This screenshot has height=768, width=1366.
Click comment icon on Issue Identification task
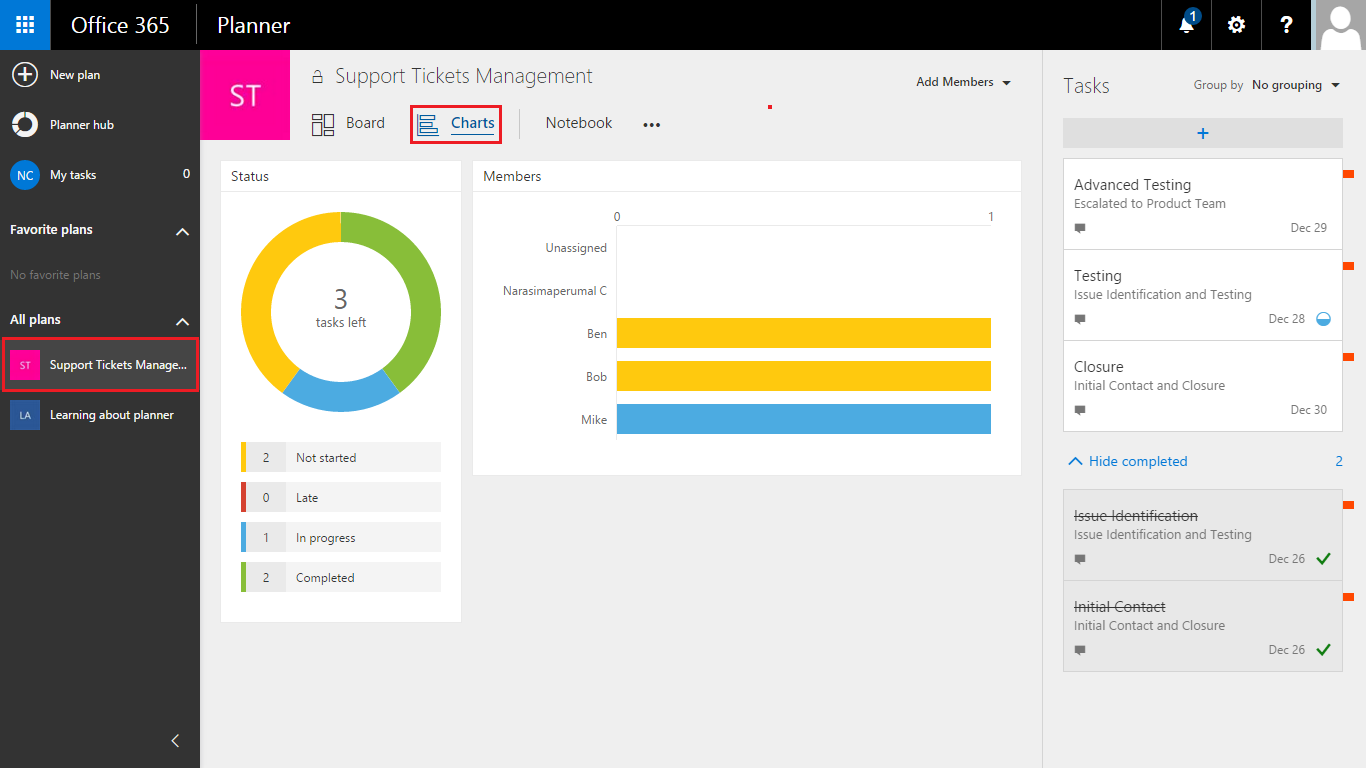pyautogui.click(x=1080, y=559)
